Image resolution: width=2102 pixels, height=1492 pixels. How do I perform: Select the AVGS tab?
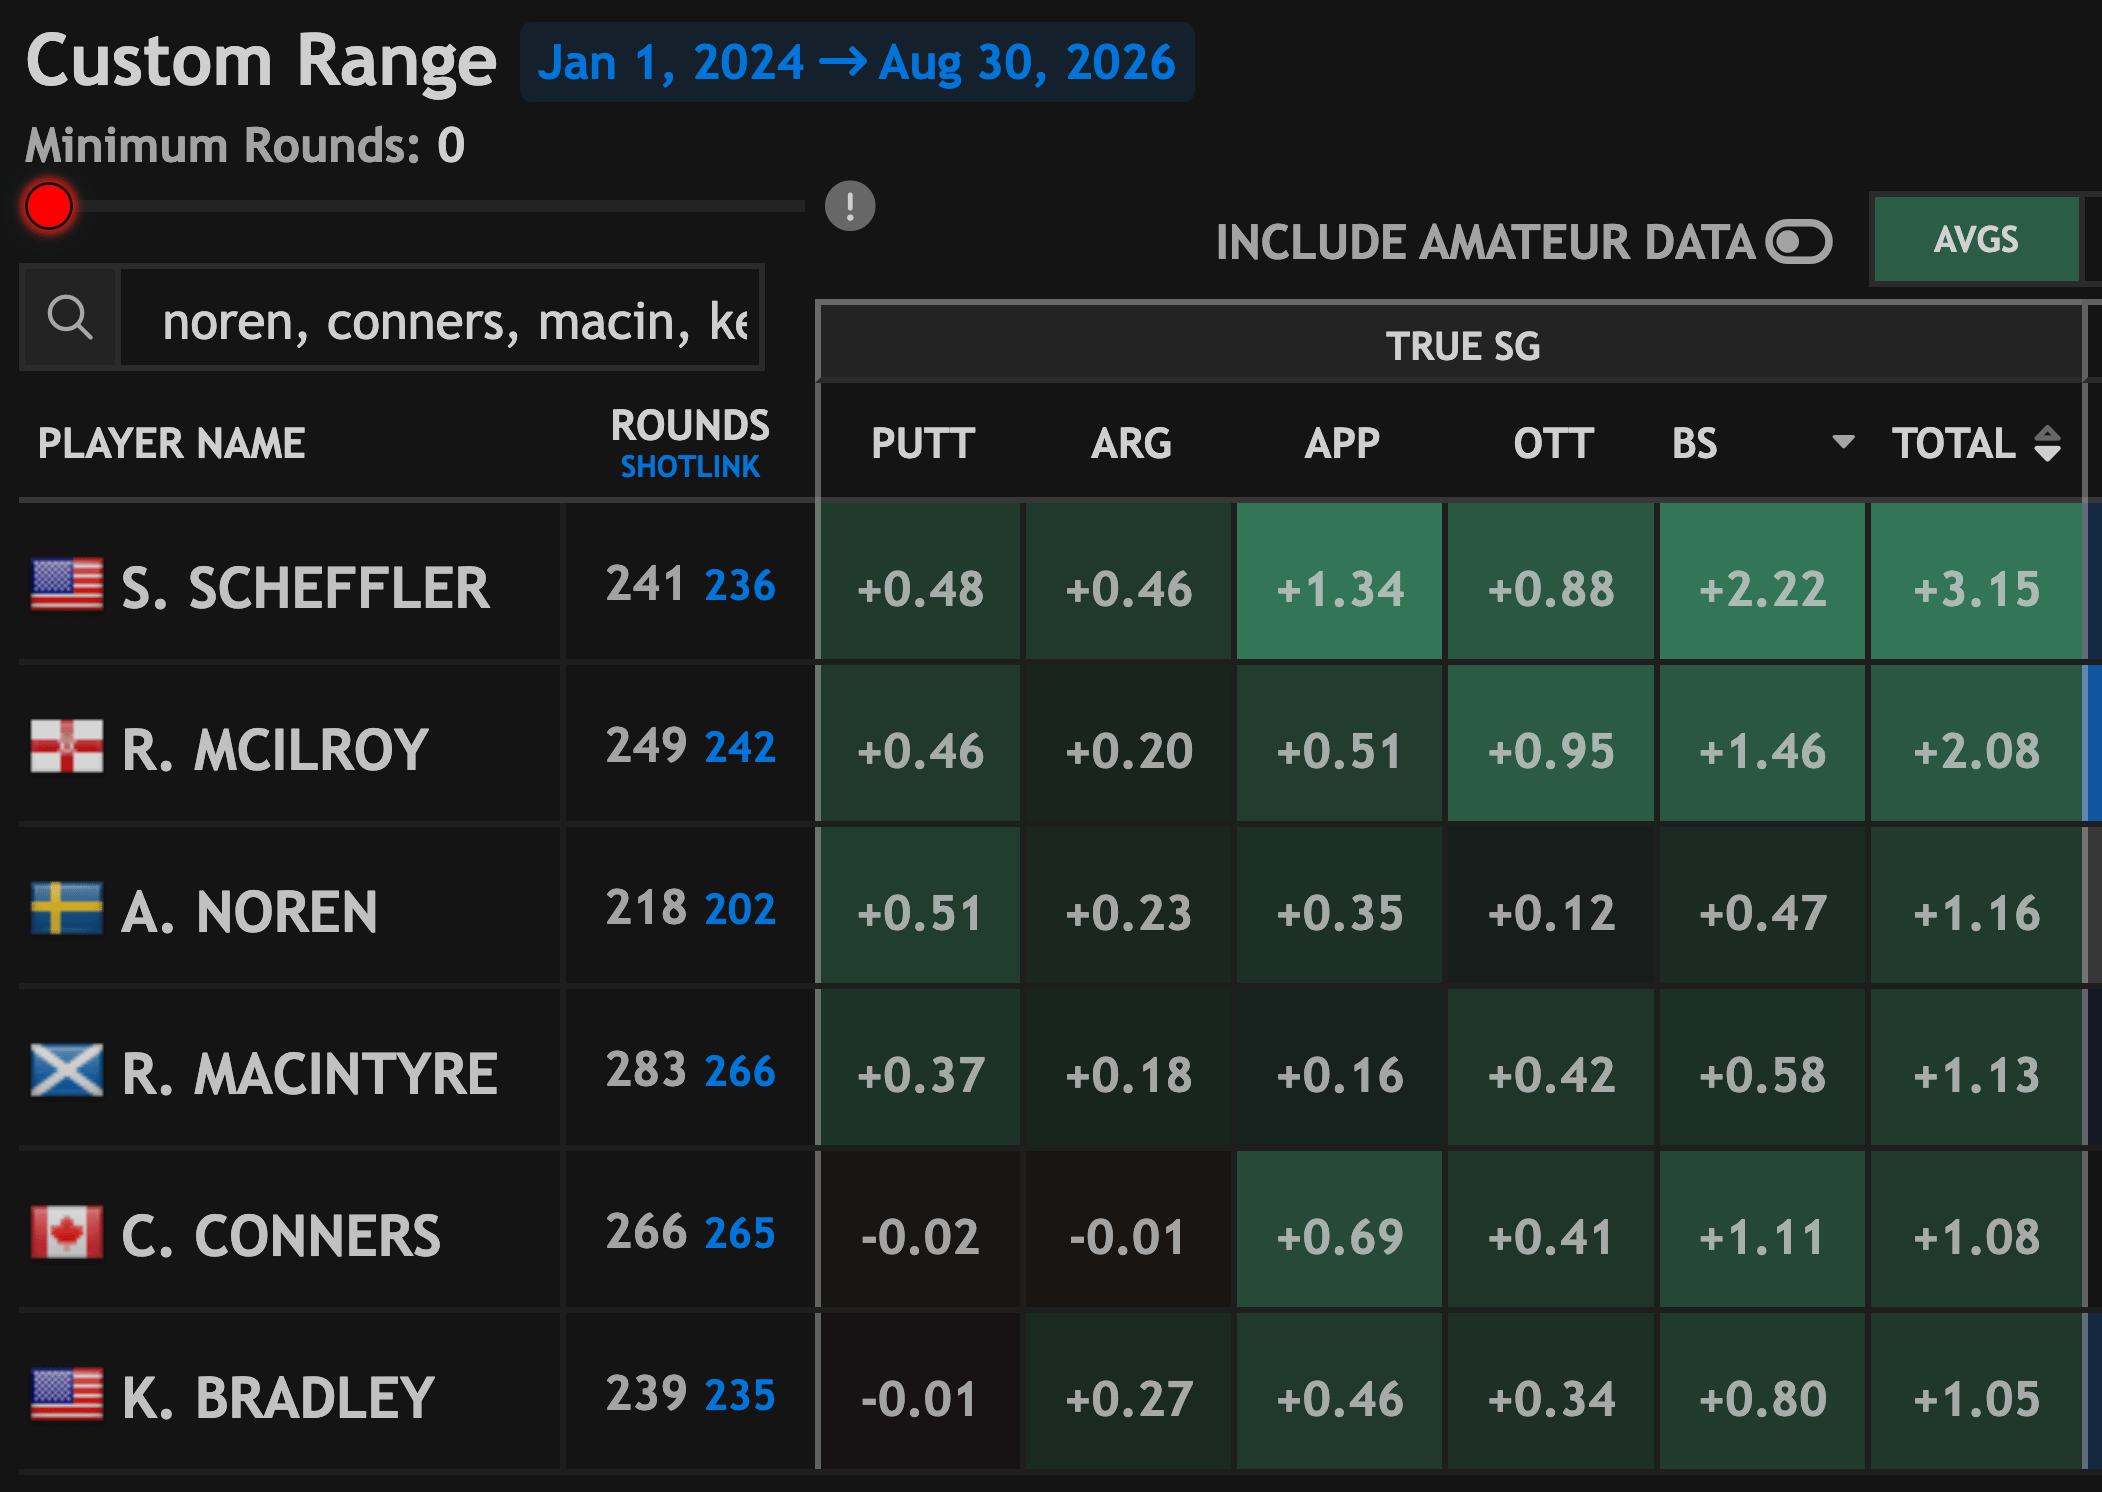[x=1976, y=240]
